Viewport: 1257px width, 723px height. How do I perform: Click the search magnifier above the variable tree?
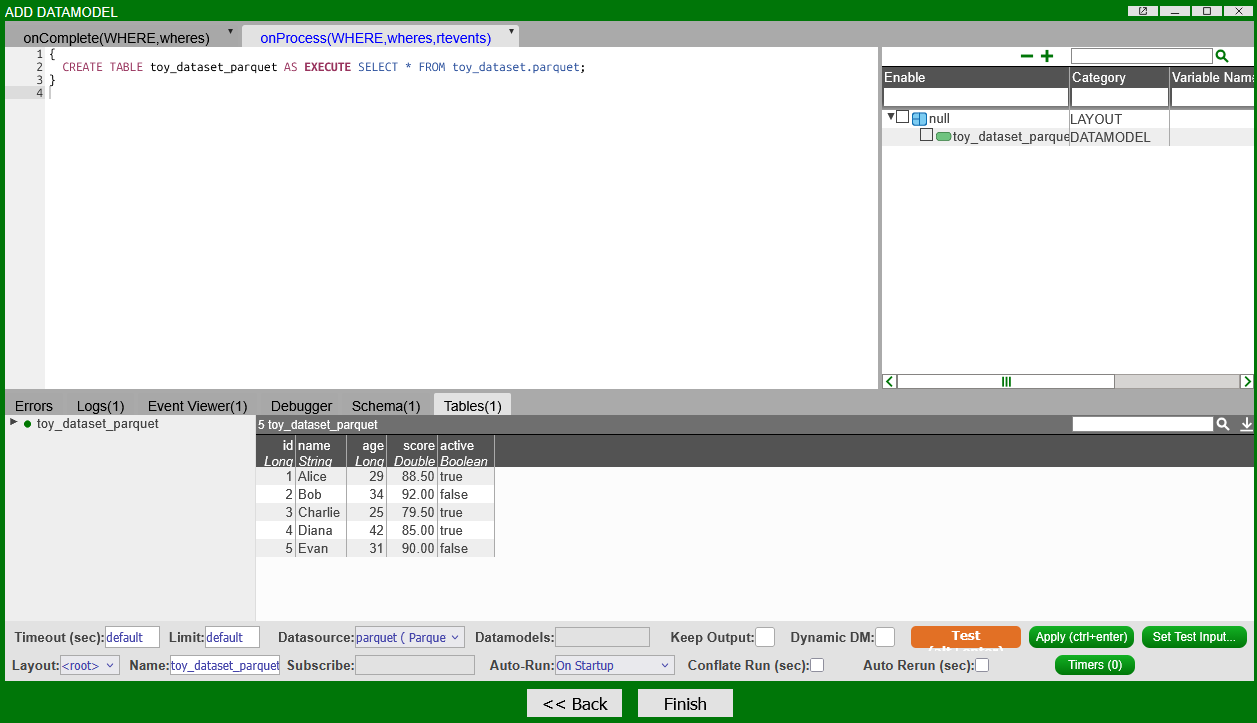tap(1221, 57)
